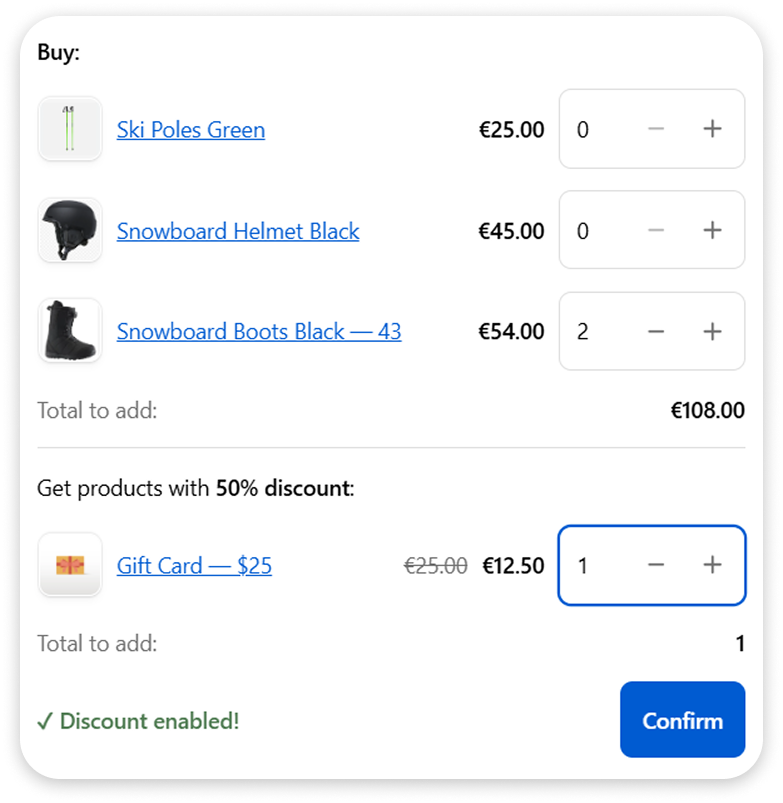The height and width of the screenshot is (803, 783).
Task: Open the Gift Card — $25 link
Action: pyautogui.click(x=194, y=566)
